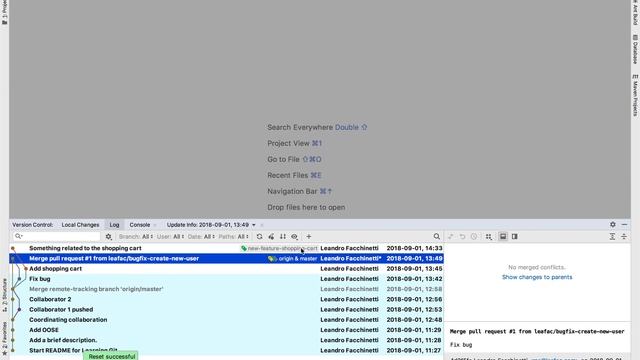
Task: Click the Group By icon in details toolbar
Action: [489, 236]
